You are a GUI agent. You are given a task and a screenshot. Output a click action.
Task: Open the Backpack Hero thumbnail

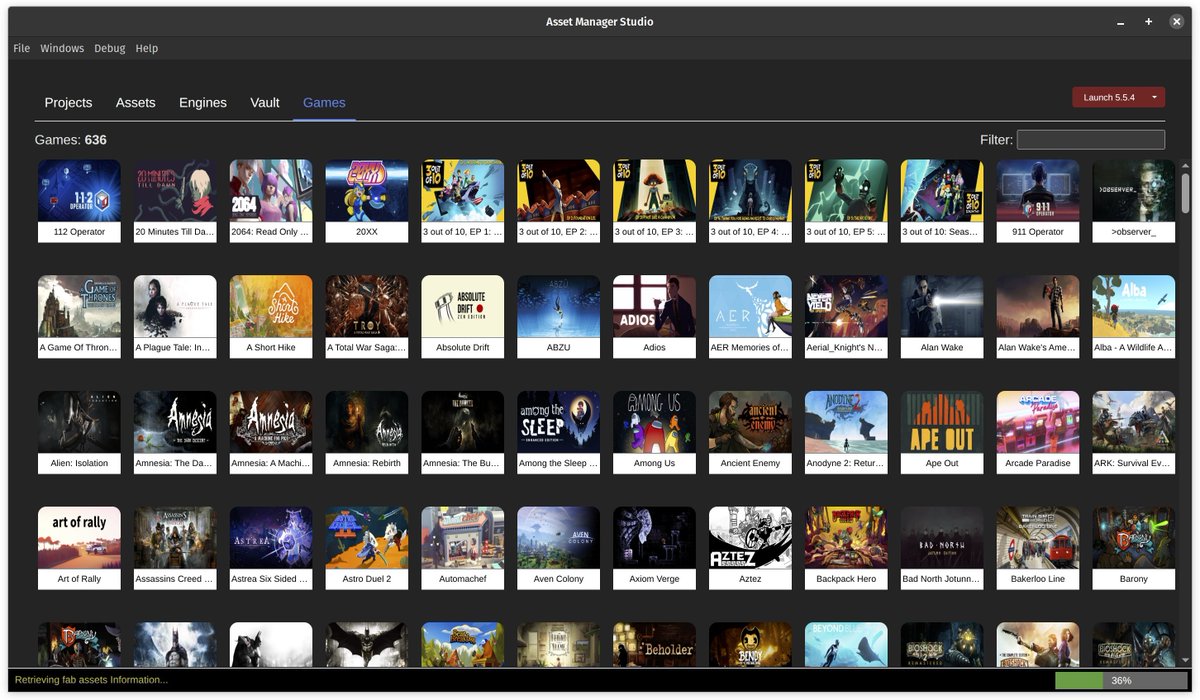click(x=846, y=538)
